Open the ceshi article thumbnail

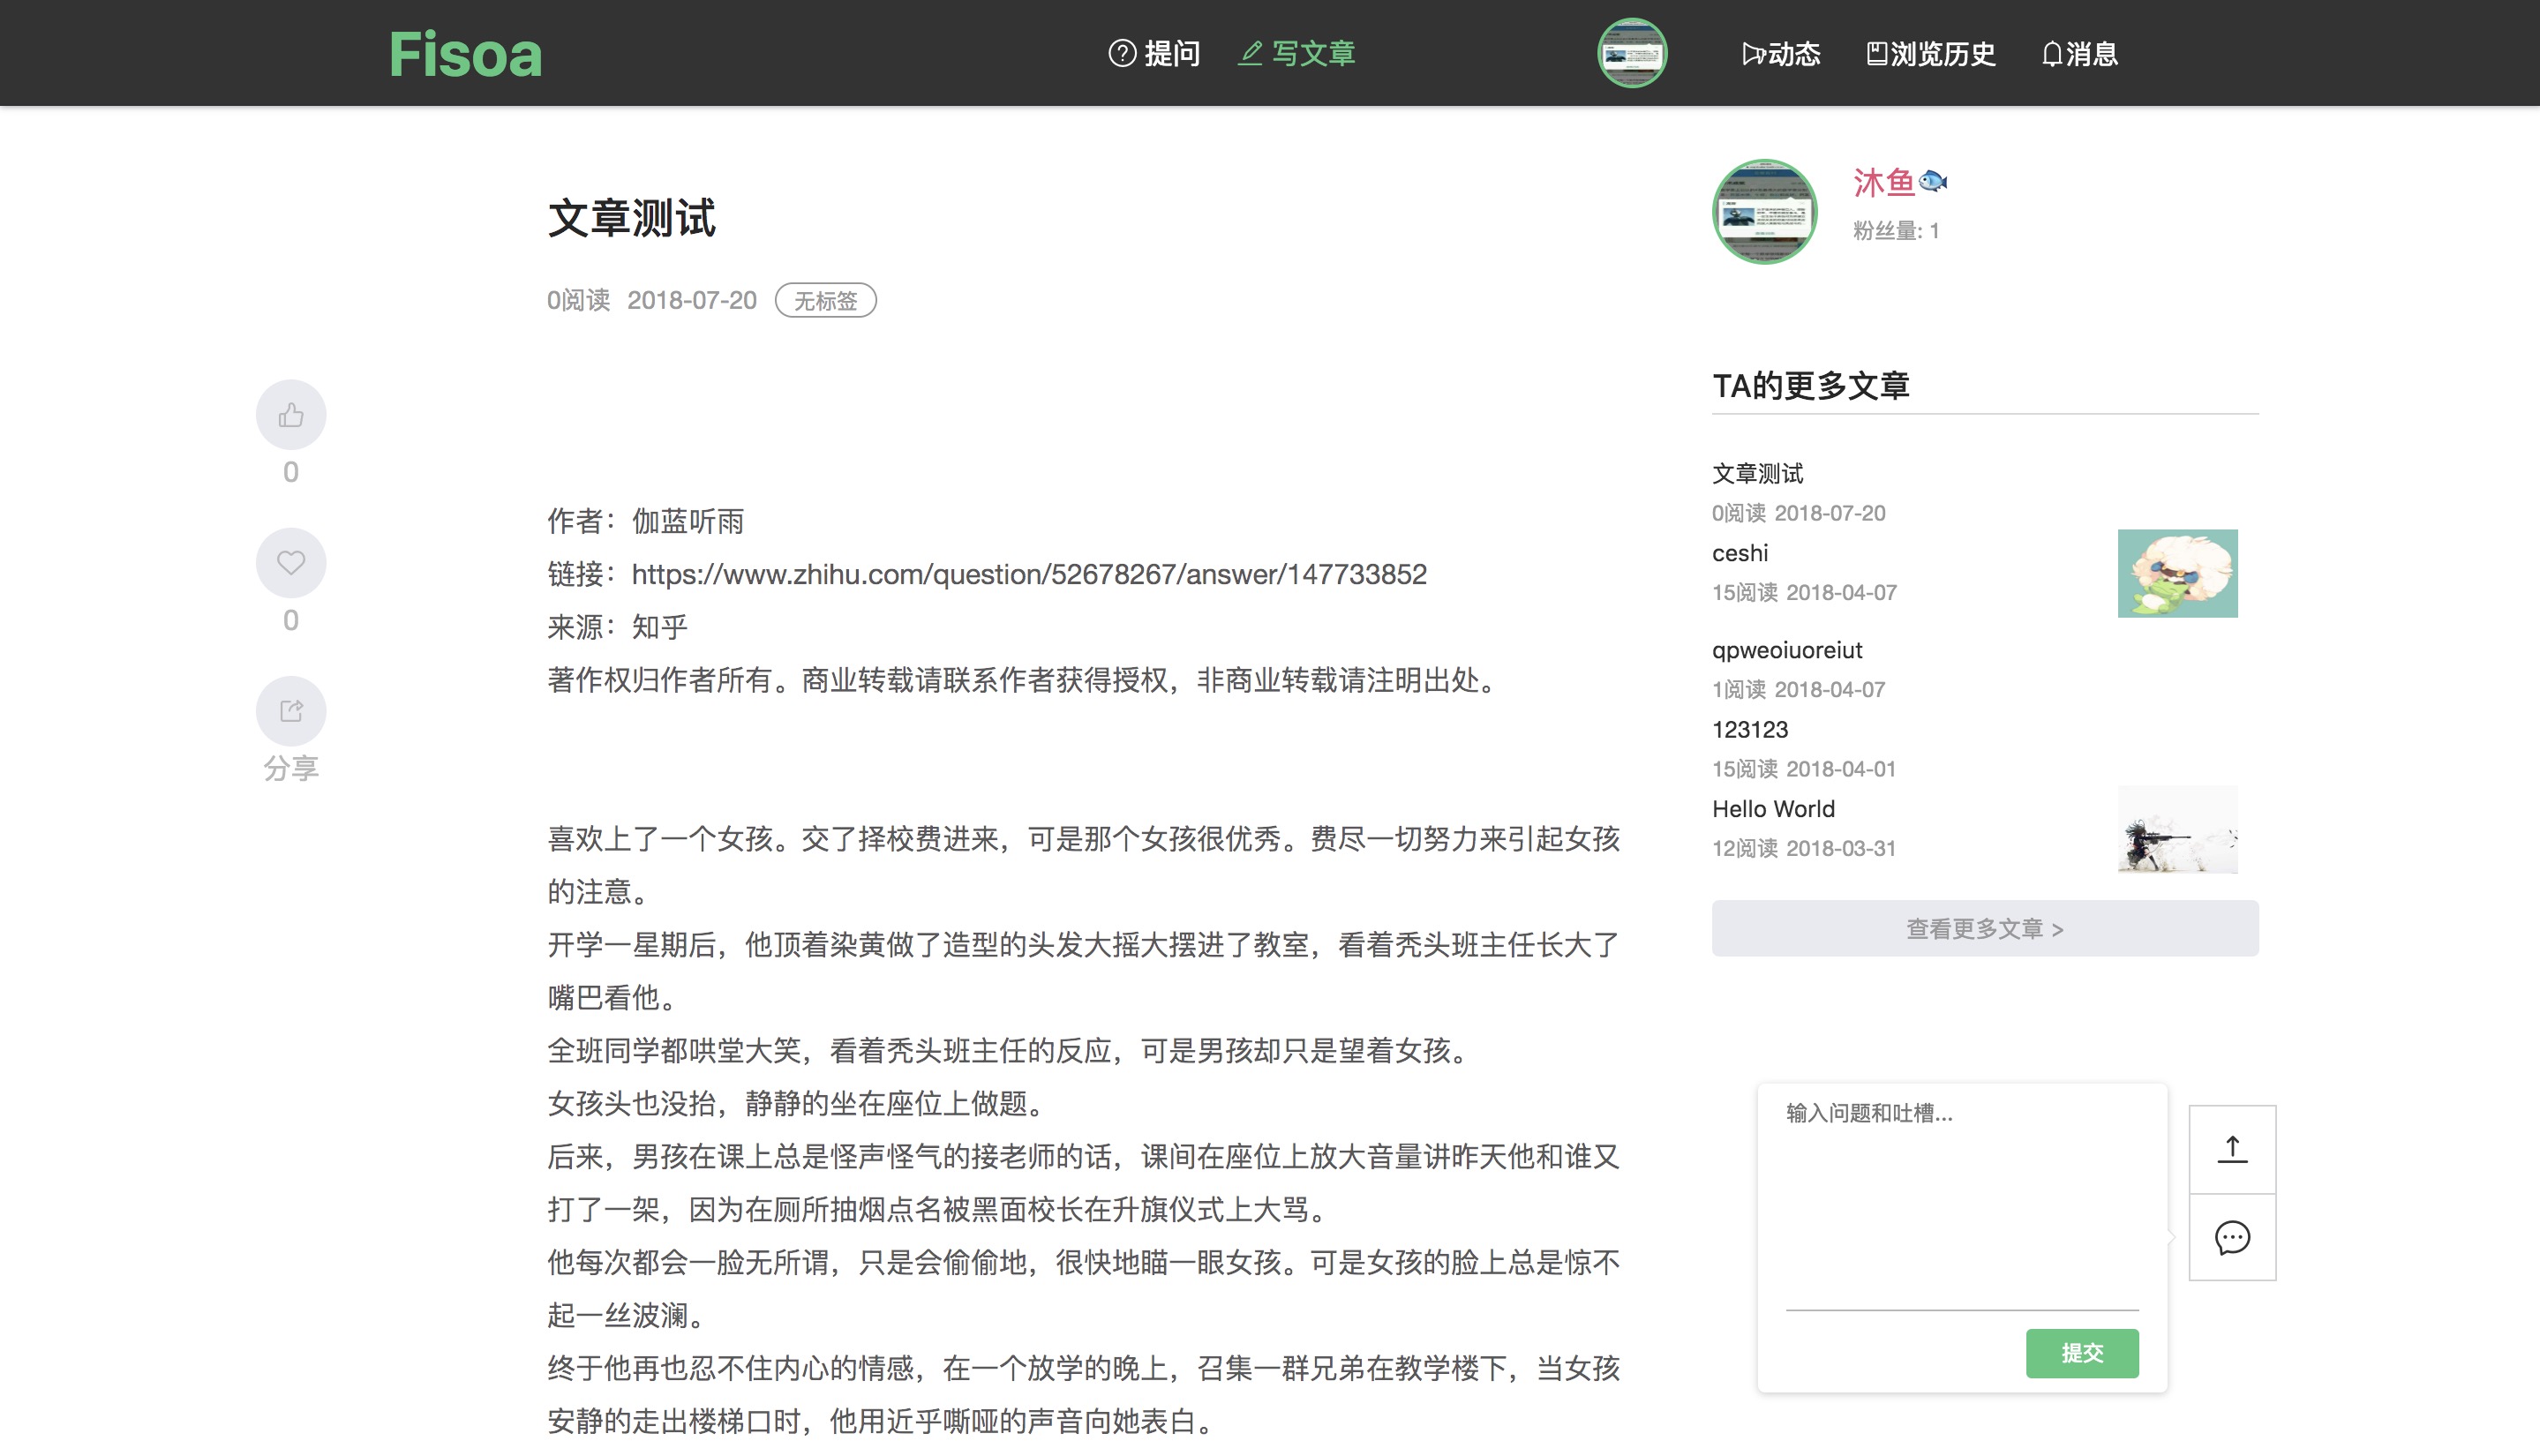(2177, 573)
